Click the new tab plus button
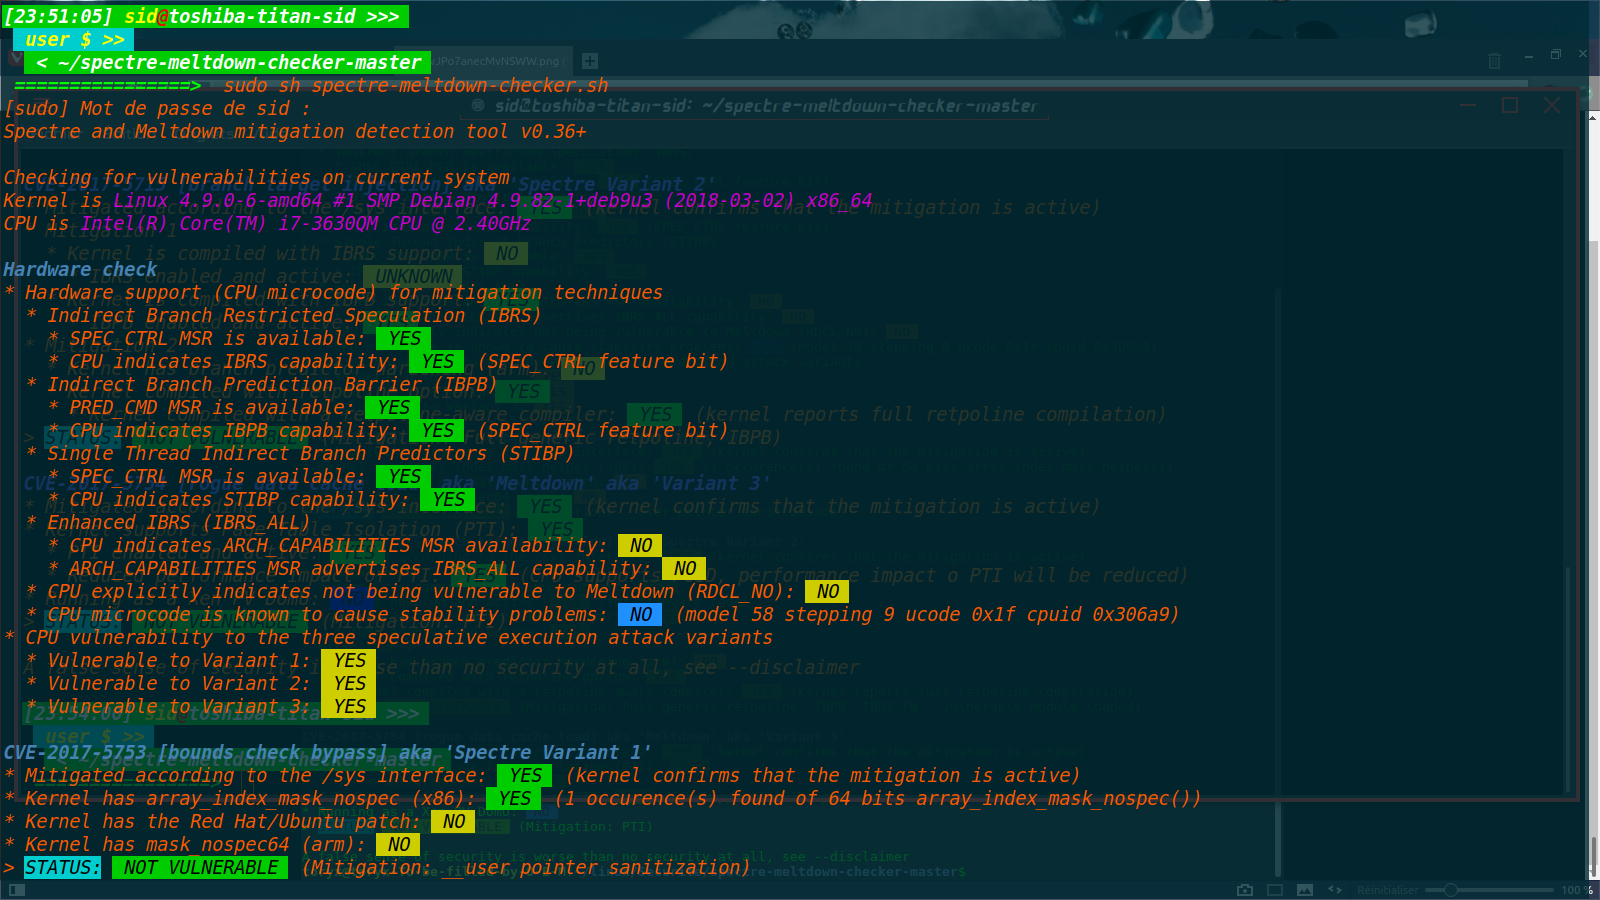The width and height of the screenshot is (1600, 900). (590, 61)
